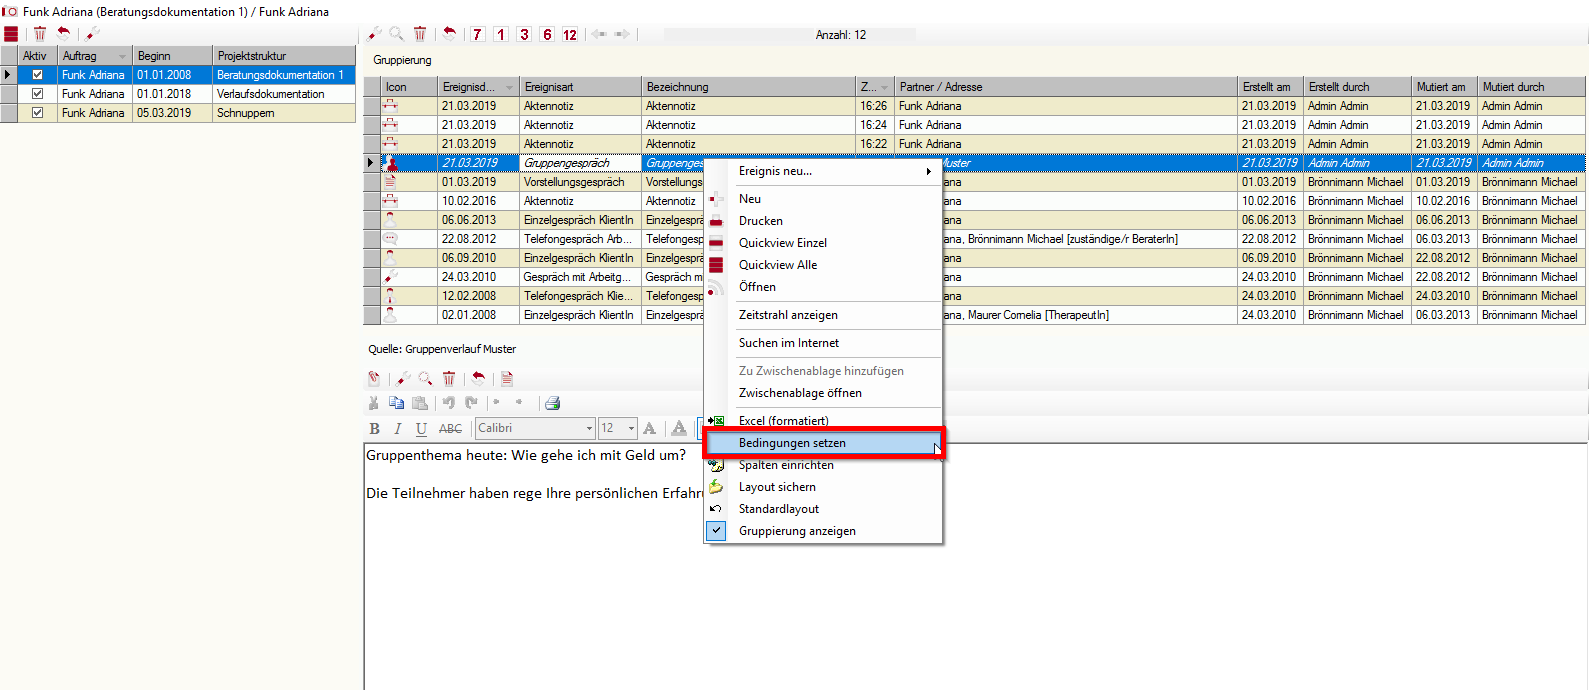Screen dimensions: 1589x690
Task: Click the wrench icon in the events toolbar
Action: (x=375, y=34)
